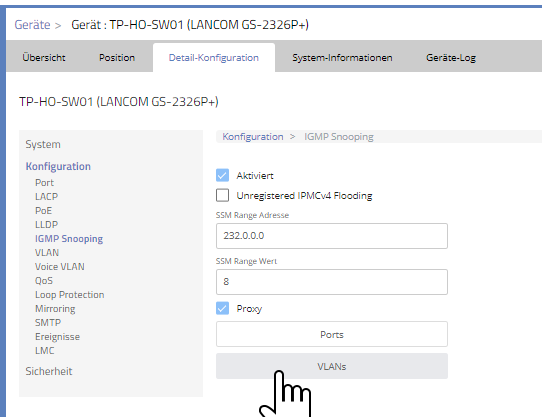Select PoE in the sidebar
The height and width of the screenshot is (417, 542).
[x=44, y=211]
